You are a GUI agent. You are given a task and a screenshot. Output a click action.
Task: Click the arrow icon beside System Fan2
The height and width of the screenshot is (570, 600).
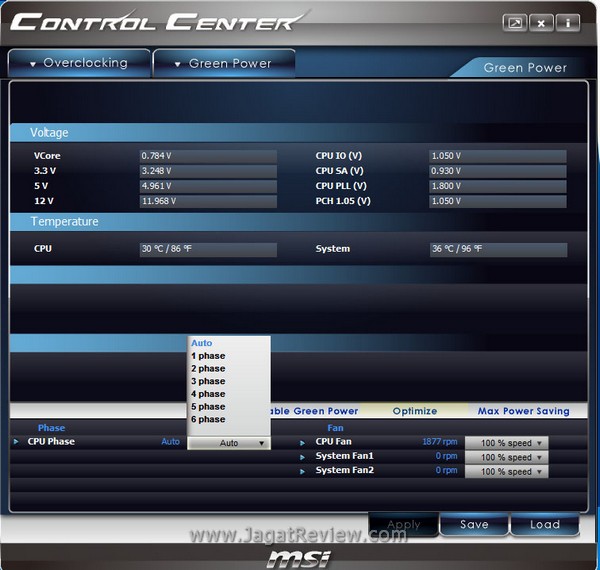pyautogui.click(x=304, y=470)
